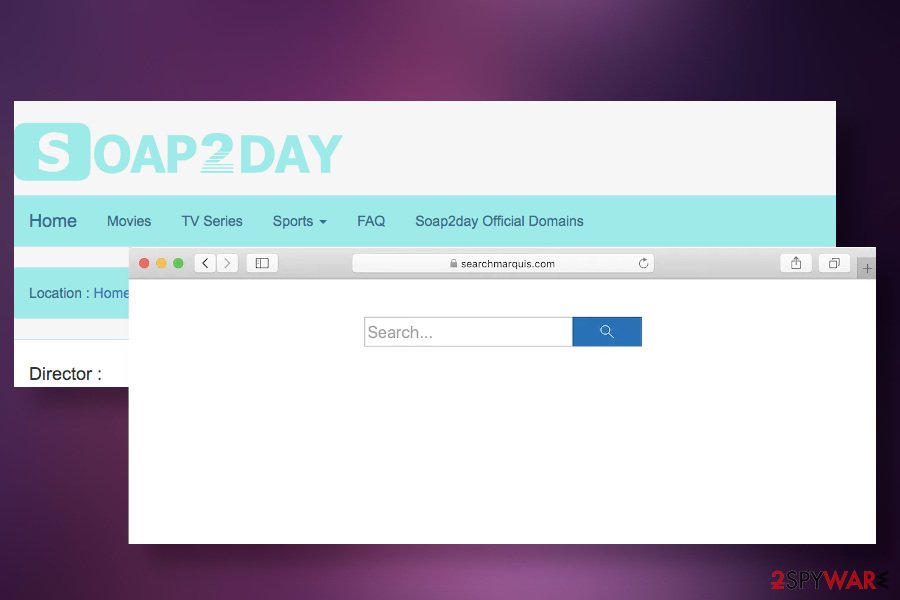
Task: Reload the searchmarquis.com page
Action: click(643, 263)
